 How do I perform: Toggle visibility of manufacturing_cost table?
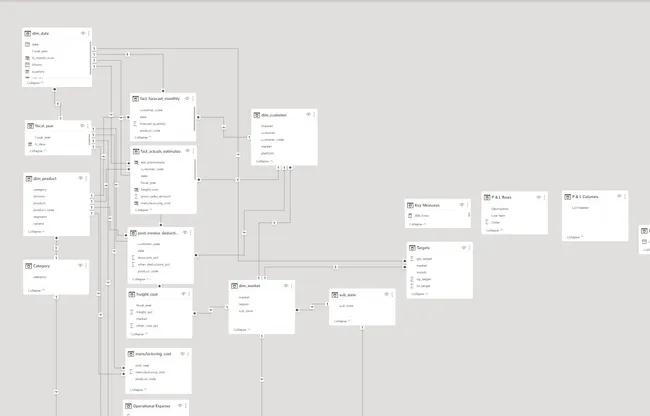click(x=182, y=354)
